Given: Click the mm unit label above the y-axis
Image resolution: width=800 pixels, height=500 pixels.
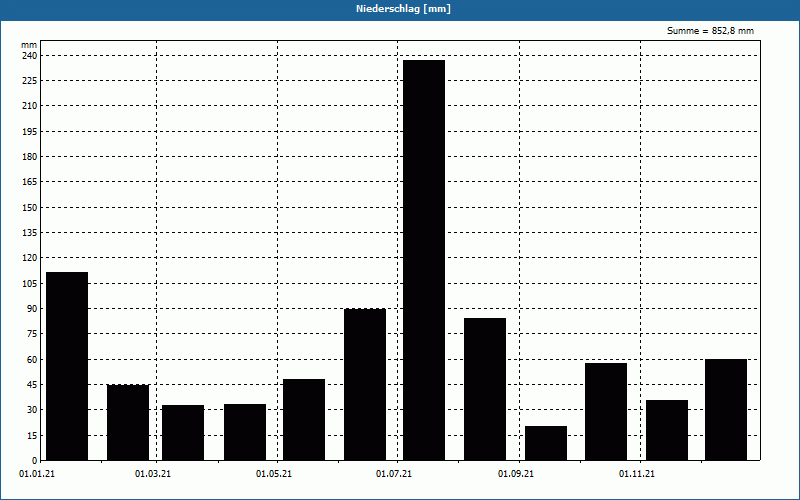Looking at the screenshot, I should (x=29, y=45).
